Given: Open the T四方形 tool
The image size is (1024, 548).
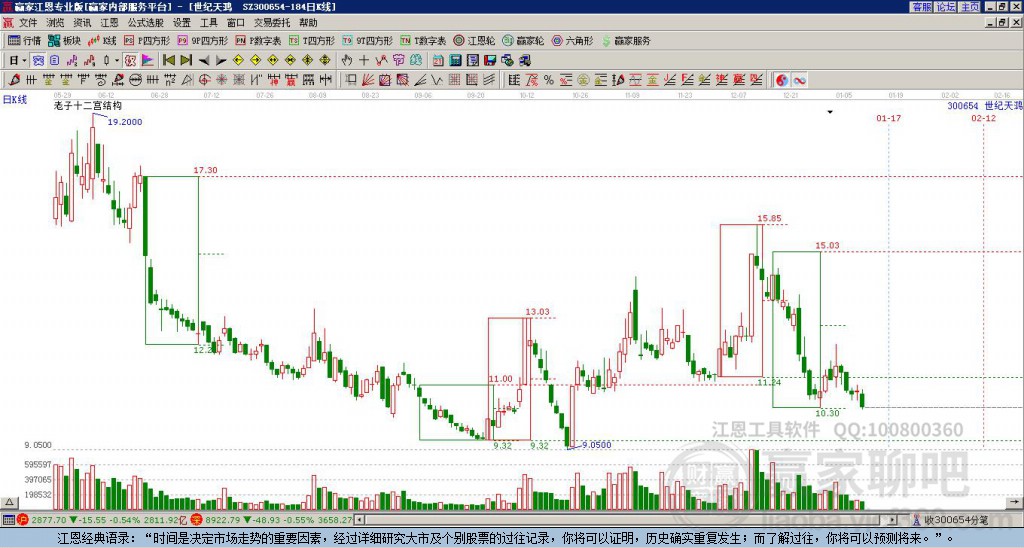Looking at the screenshot, I should click(312, 40).
